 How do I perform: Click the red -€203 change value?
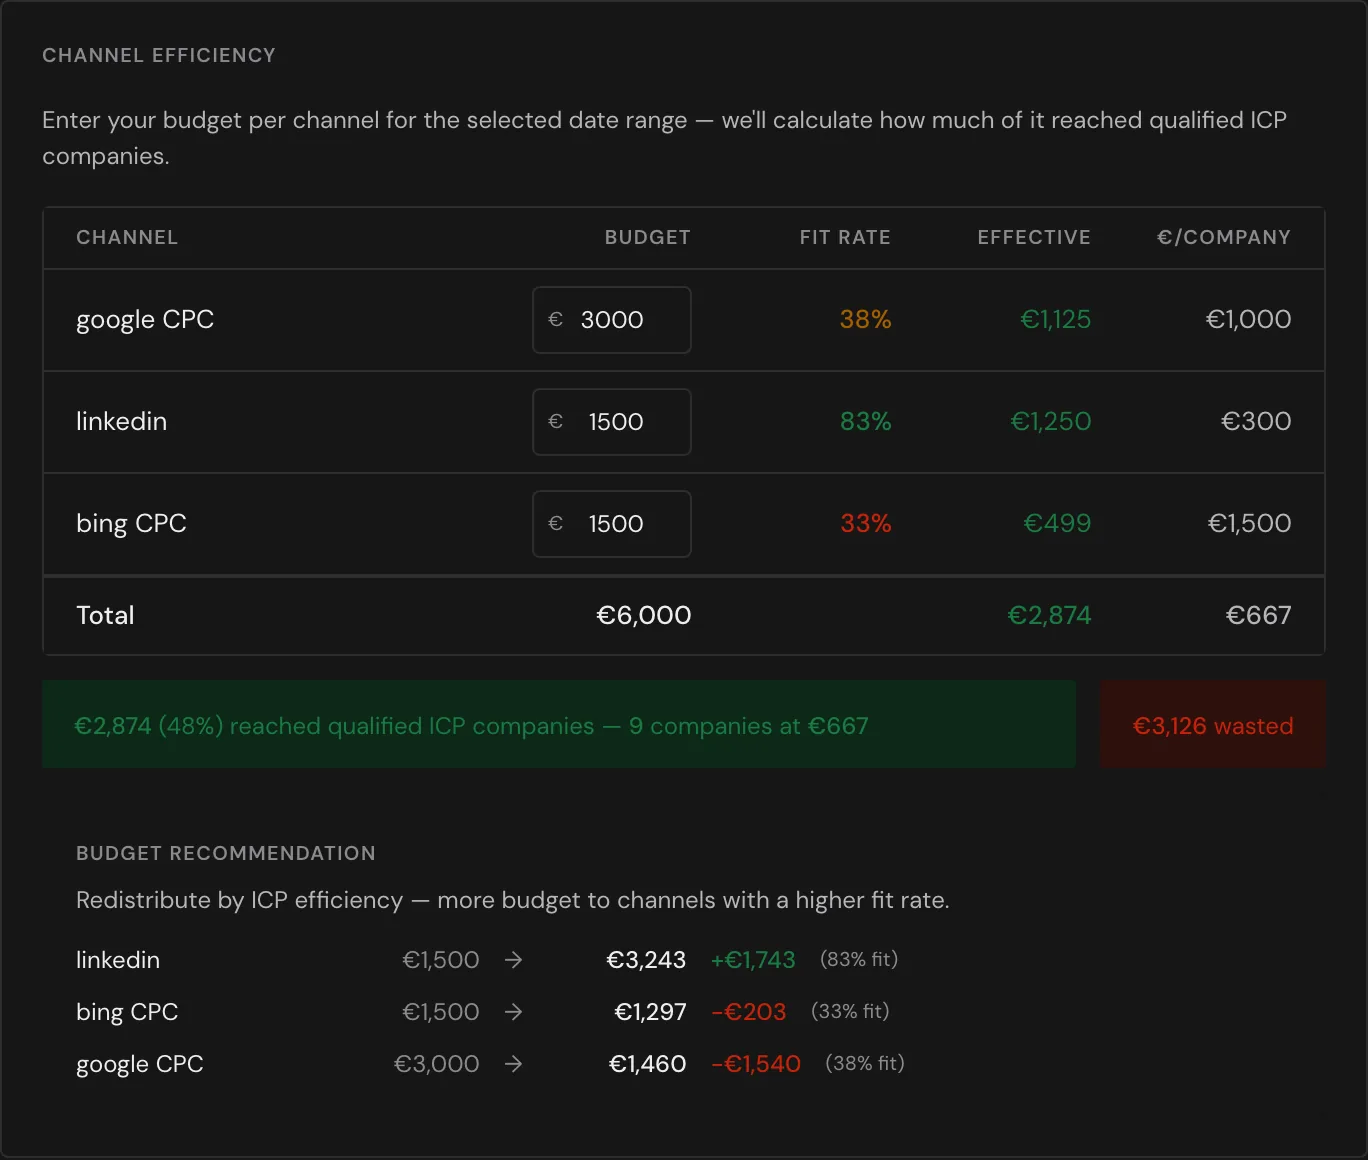click(x=749, y=1012)
